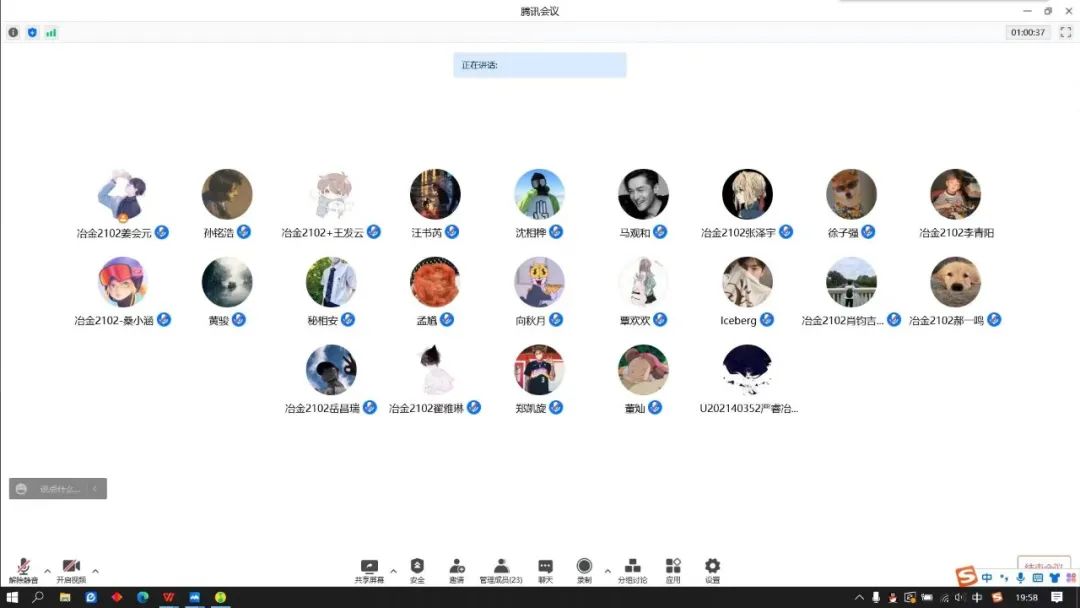Open Windows taskbar search
The height and width of the screenshot is (608, 1080).
38,597
